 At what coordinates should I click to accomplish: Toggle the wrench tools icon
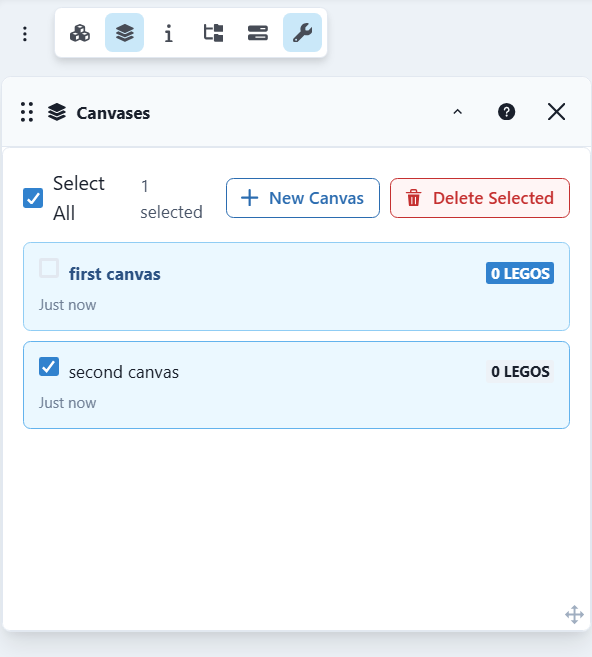click(302, 33)
